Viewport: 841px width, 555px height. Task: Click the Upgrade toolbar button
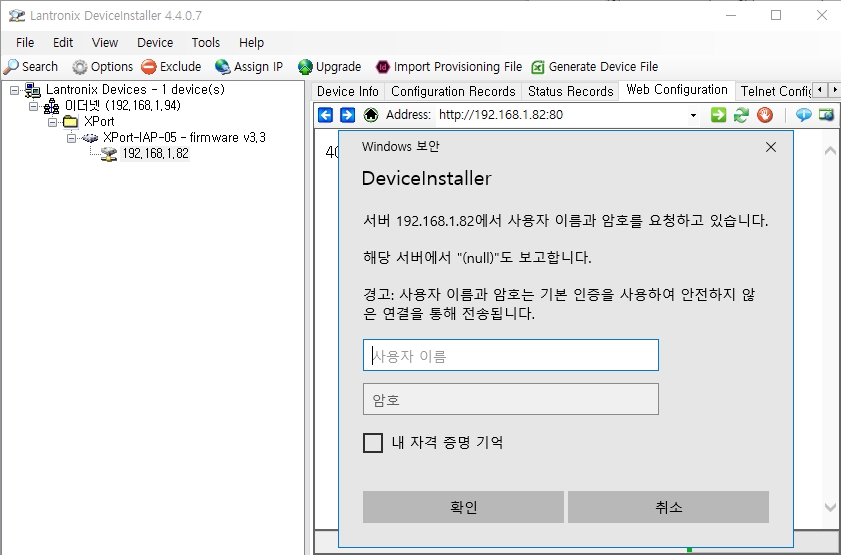[x=329, y=66]
